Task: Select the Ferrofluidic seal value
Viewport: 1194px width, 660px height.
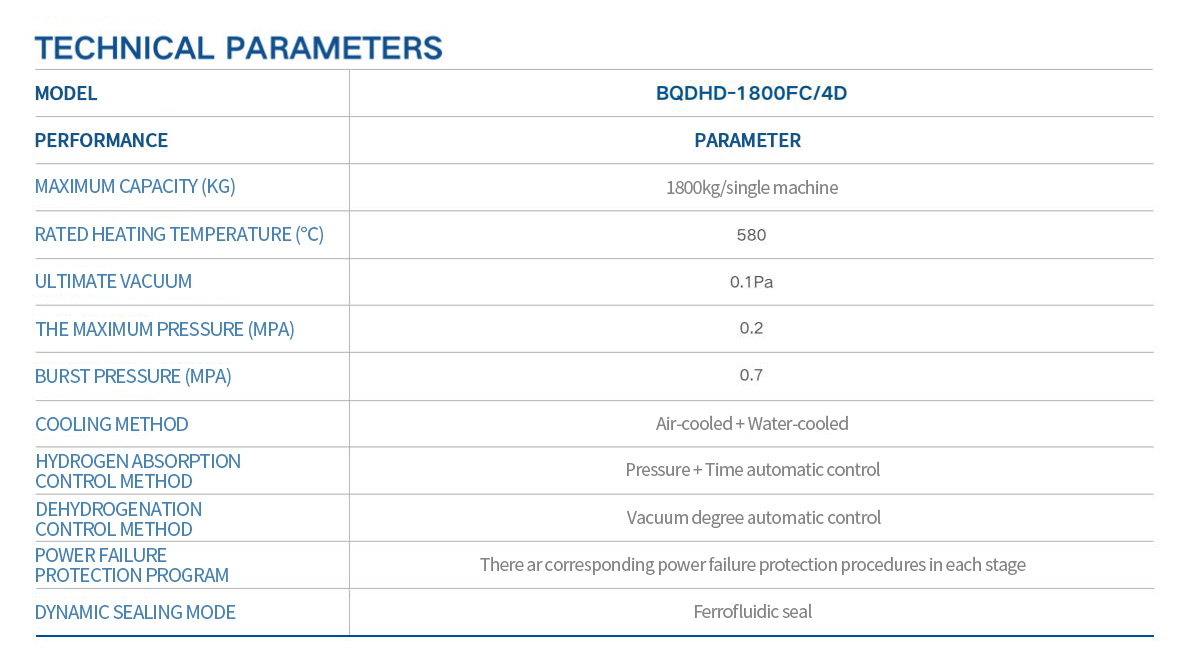Action: click(x=753, y=612)
